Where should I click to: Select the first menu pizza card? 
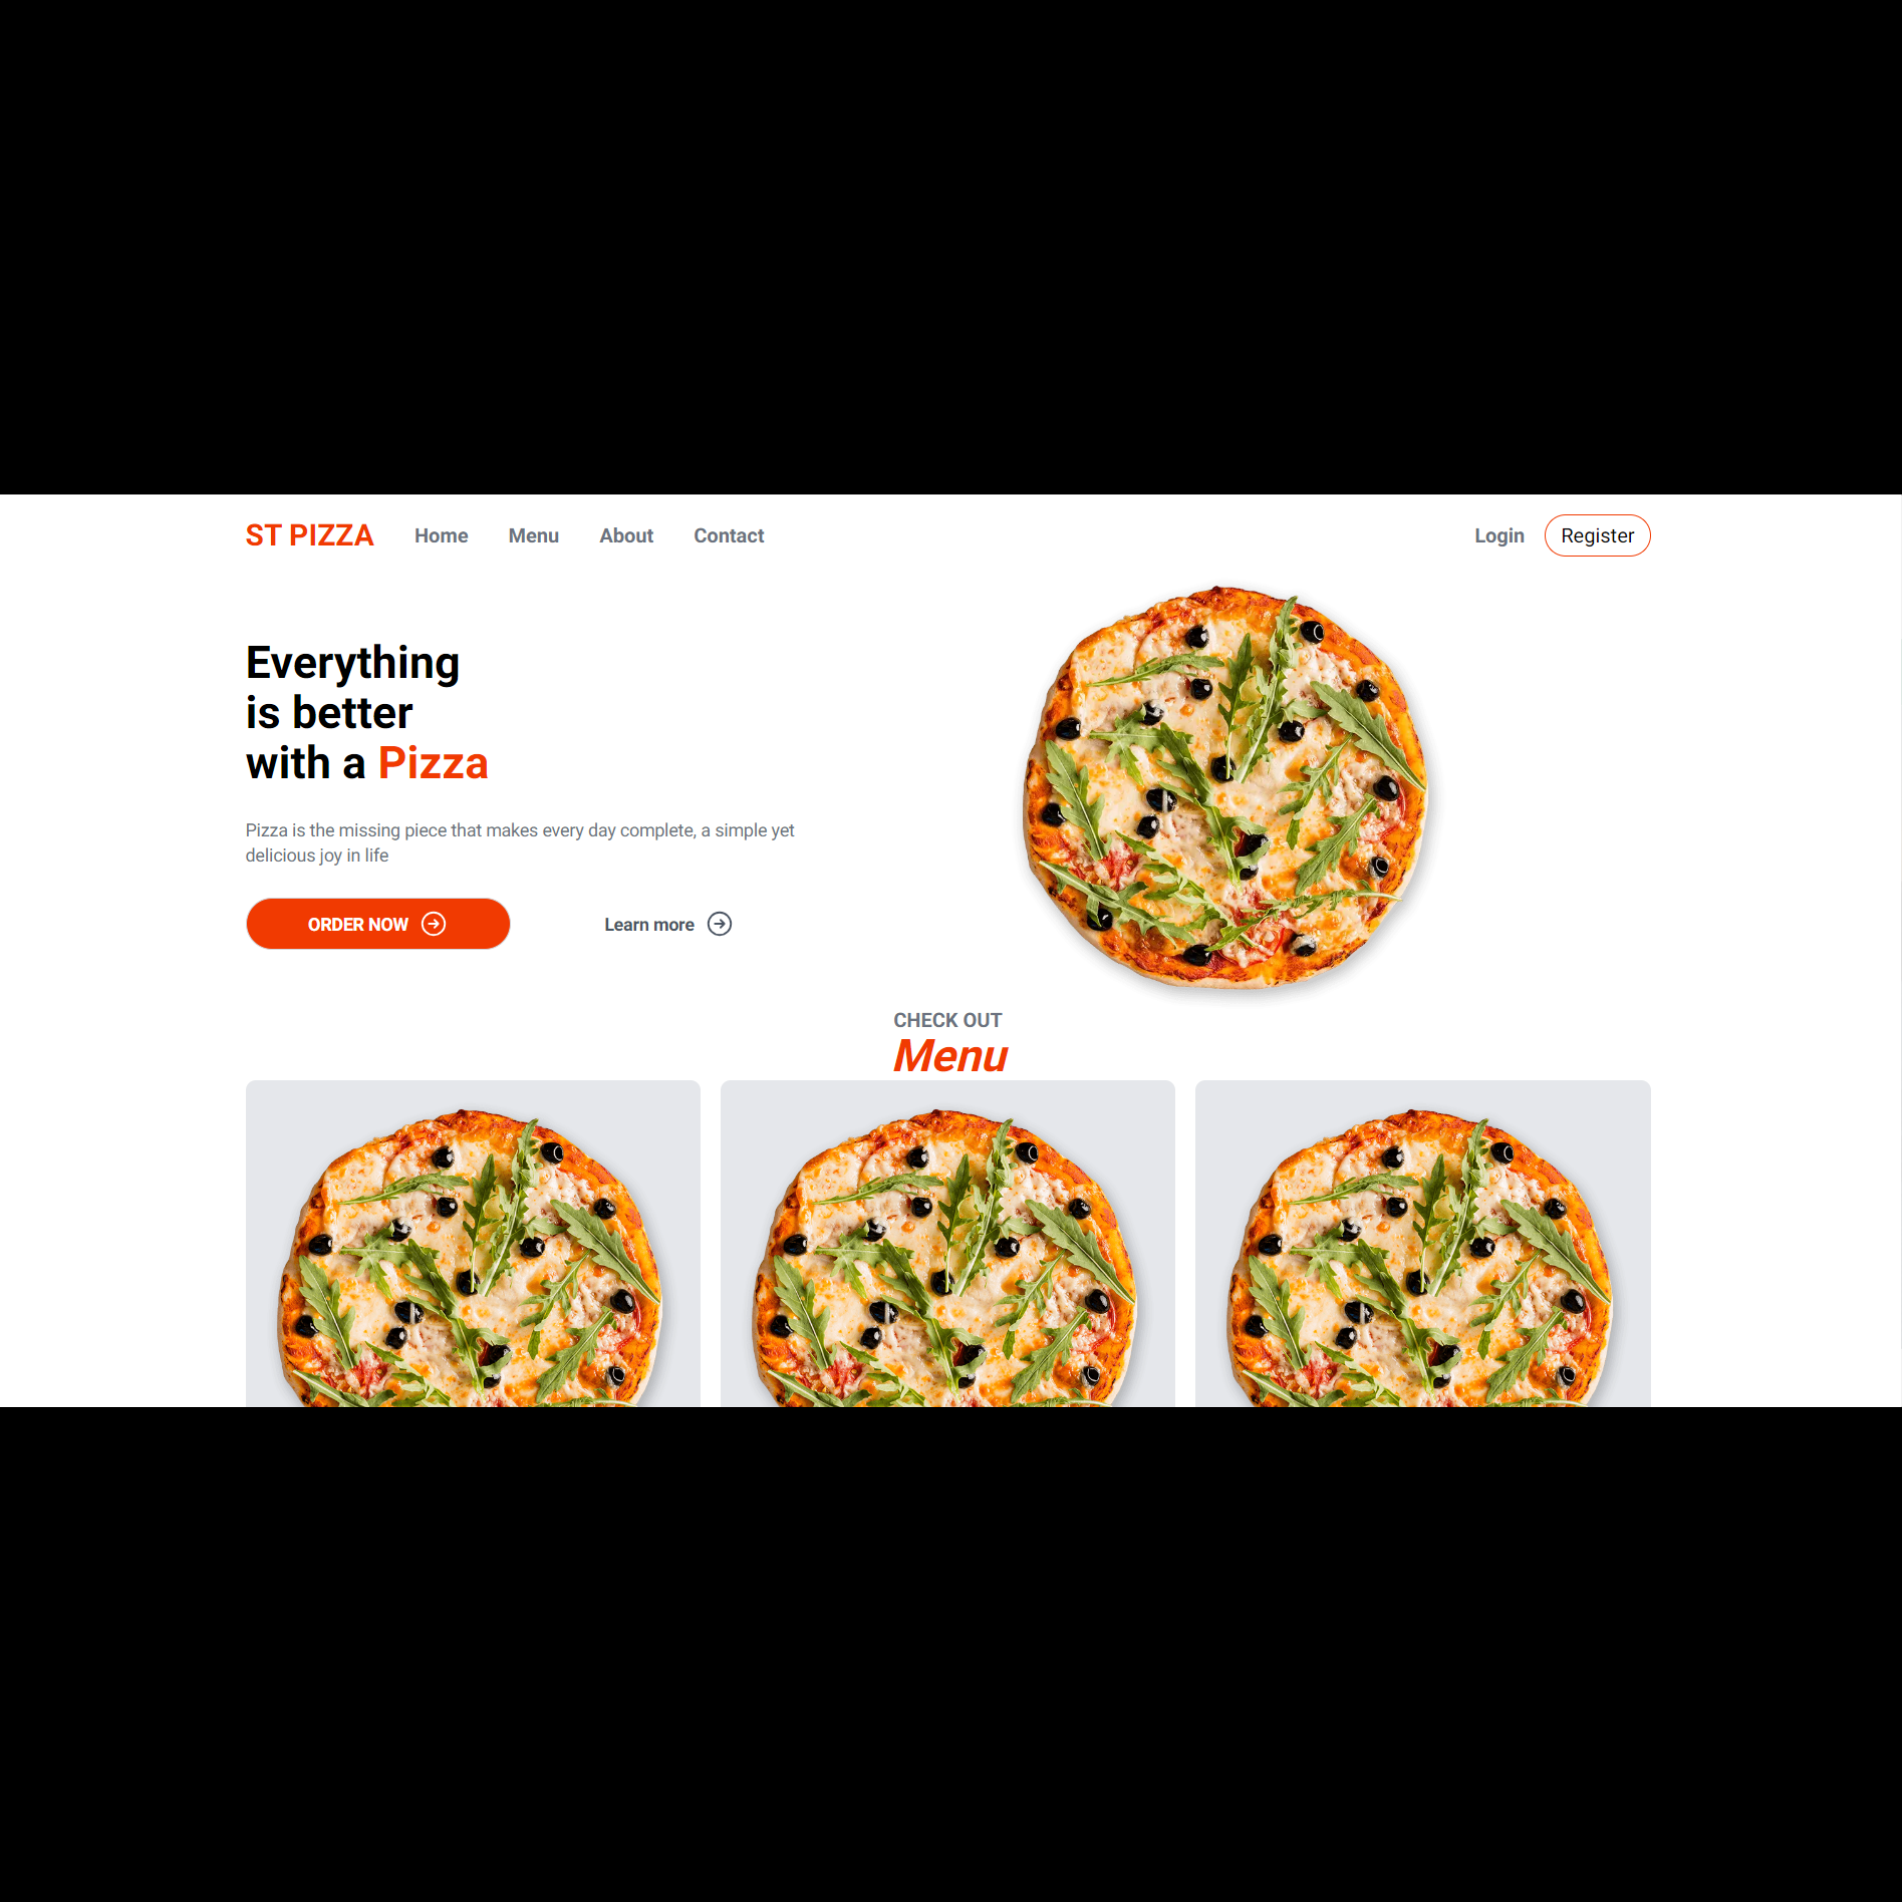click(x=473, y=1243)
